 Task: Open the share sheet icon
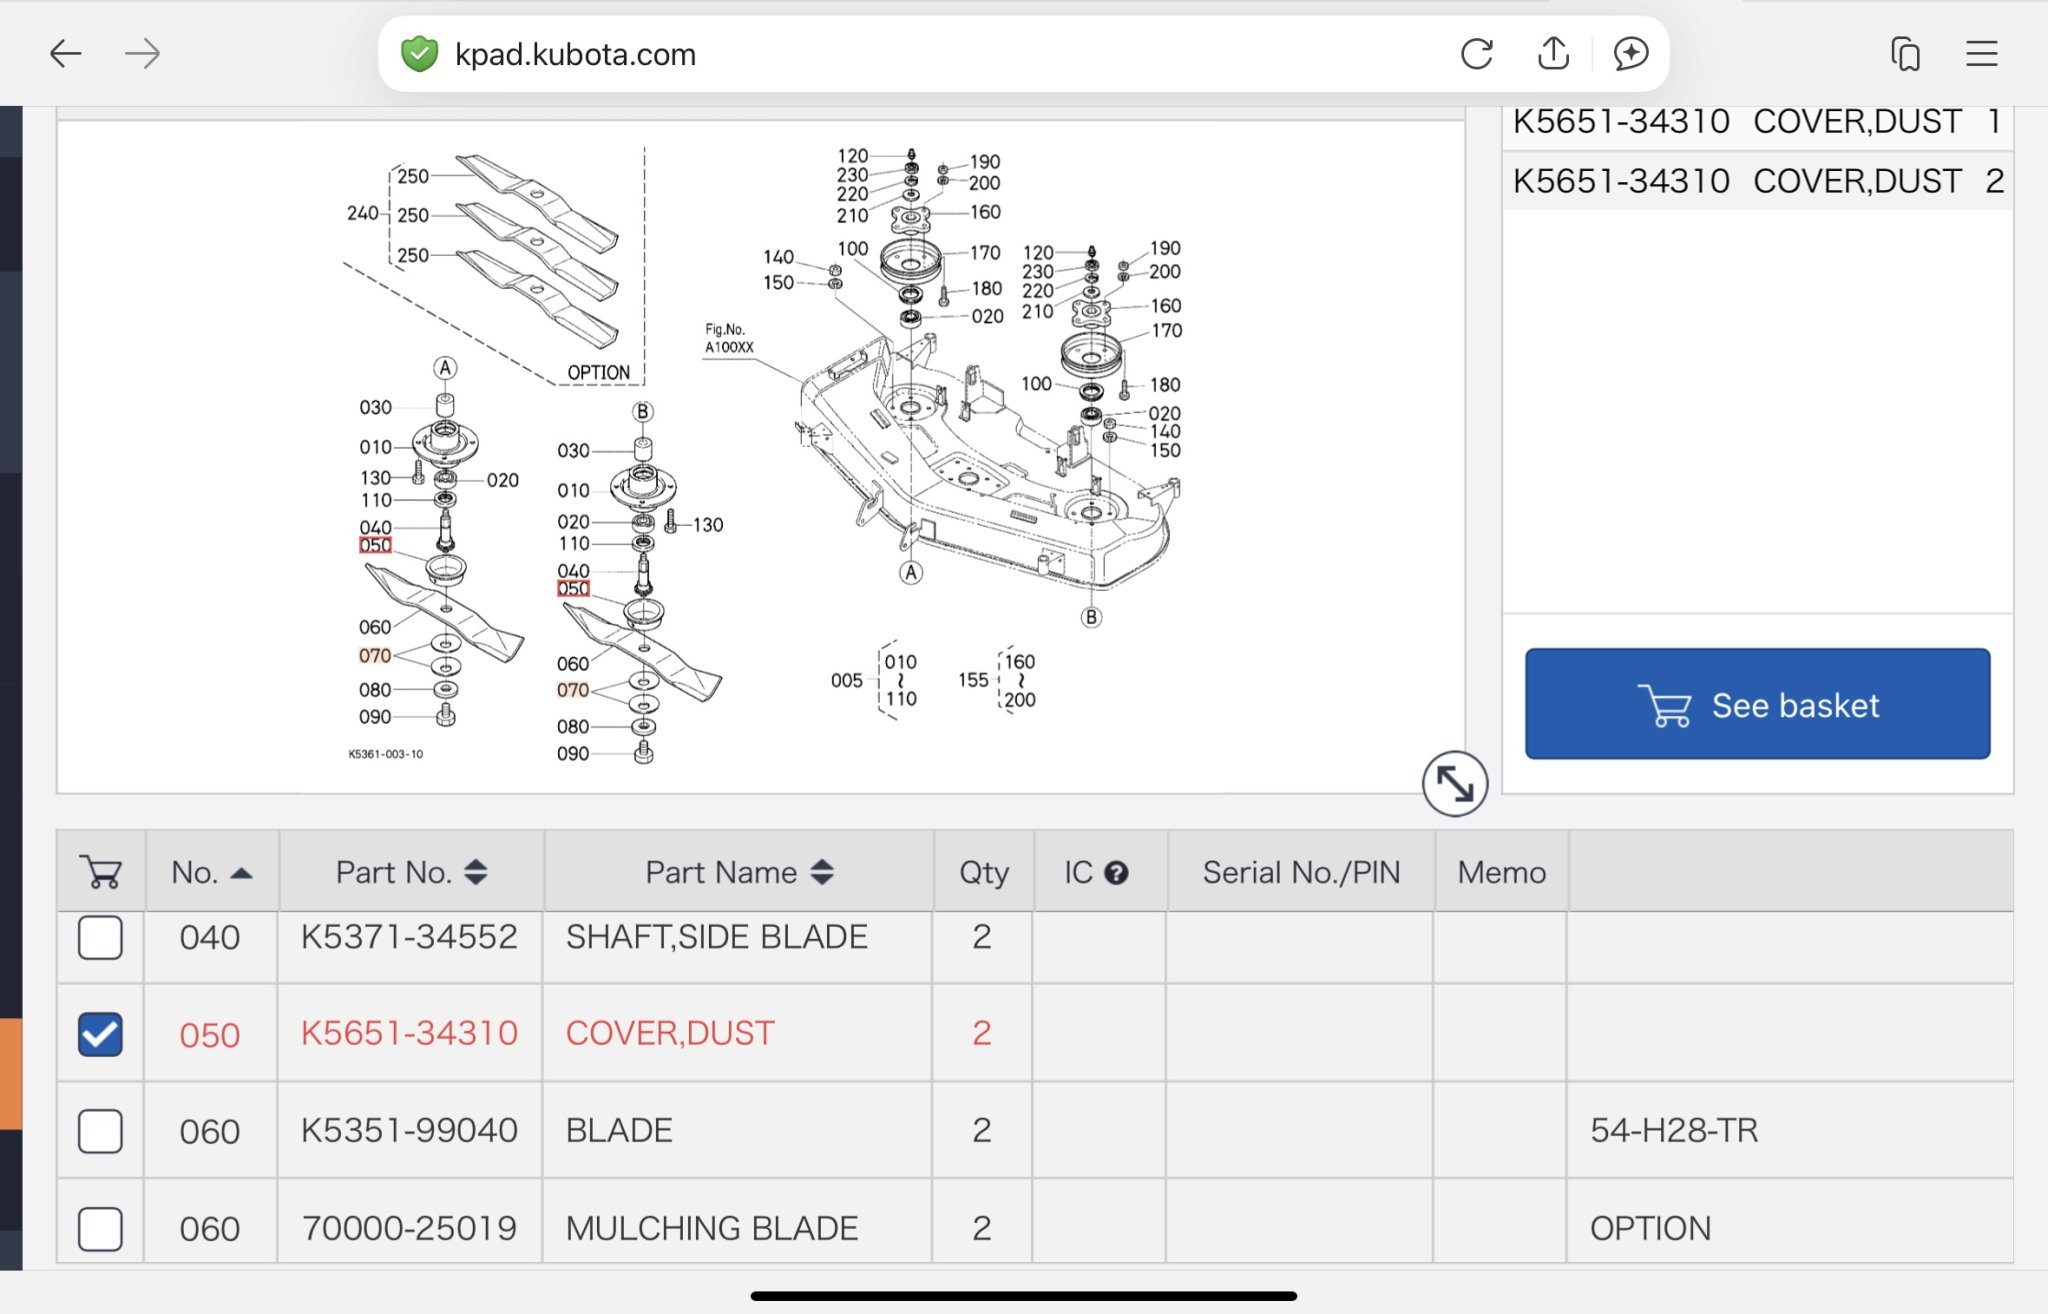point(1553,53)
